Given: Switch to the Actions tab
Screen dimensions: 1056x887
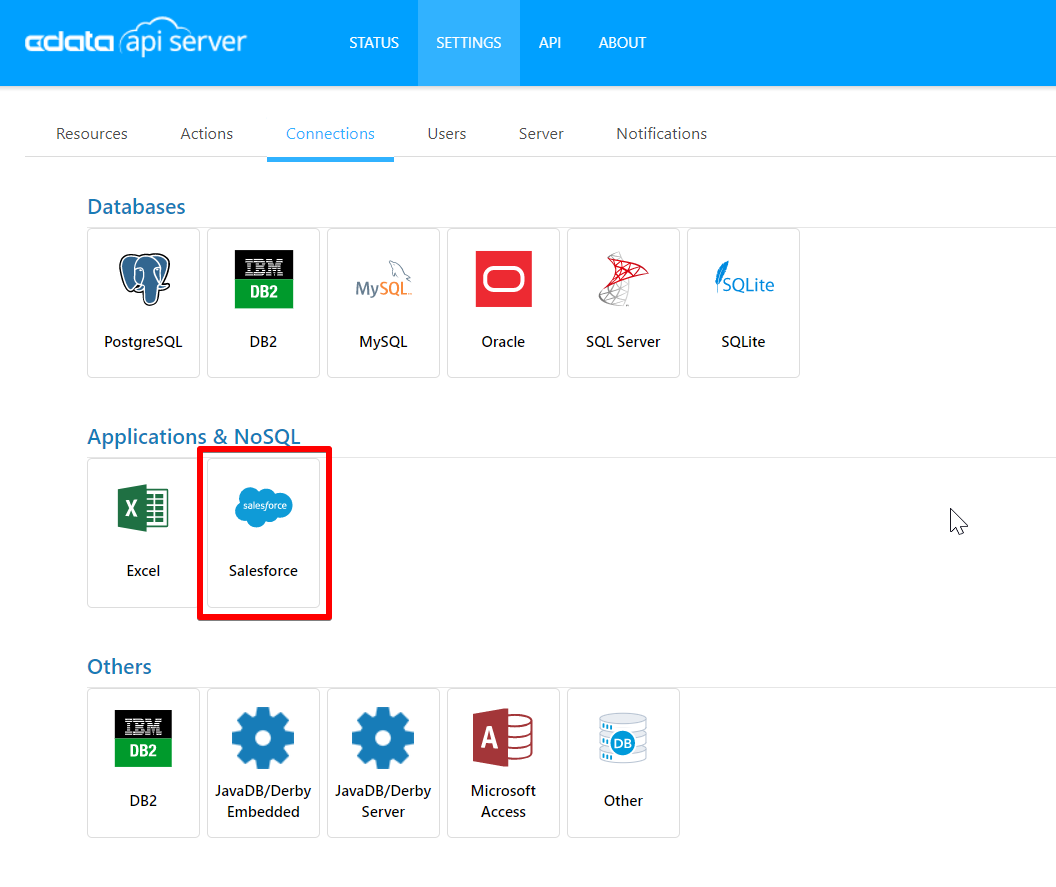Looking at the screenshot, I should pyautogui.click(x=207, y=134).
